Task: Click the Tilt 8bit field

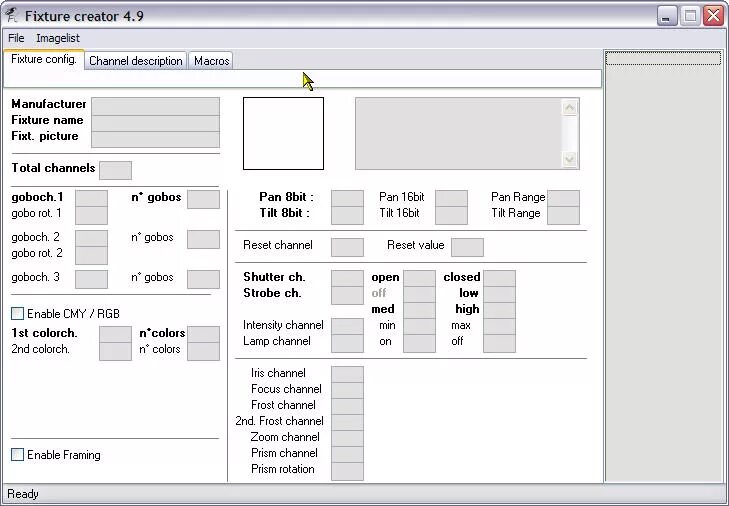Action: click(347, 215)
